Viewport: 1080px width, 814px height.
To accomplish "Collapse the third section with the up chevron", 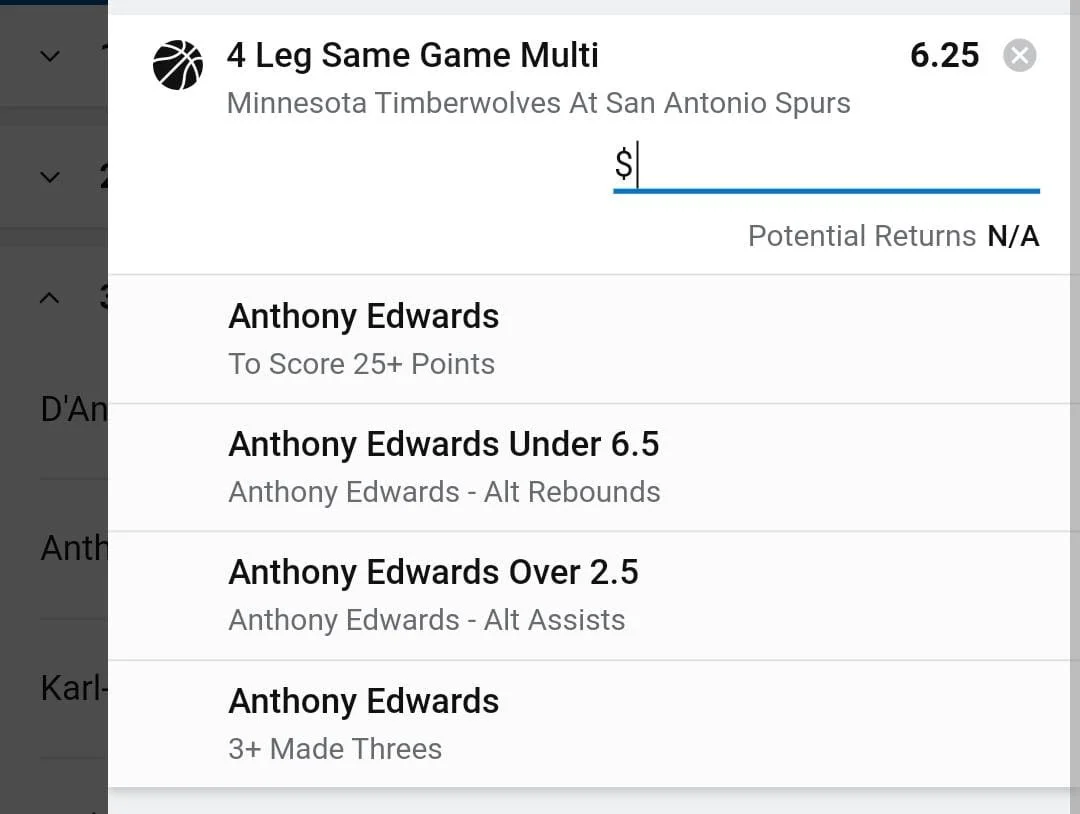I will coord(50,298).
